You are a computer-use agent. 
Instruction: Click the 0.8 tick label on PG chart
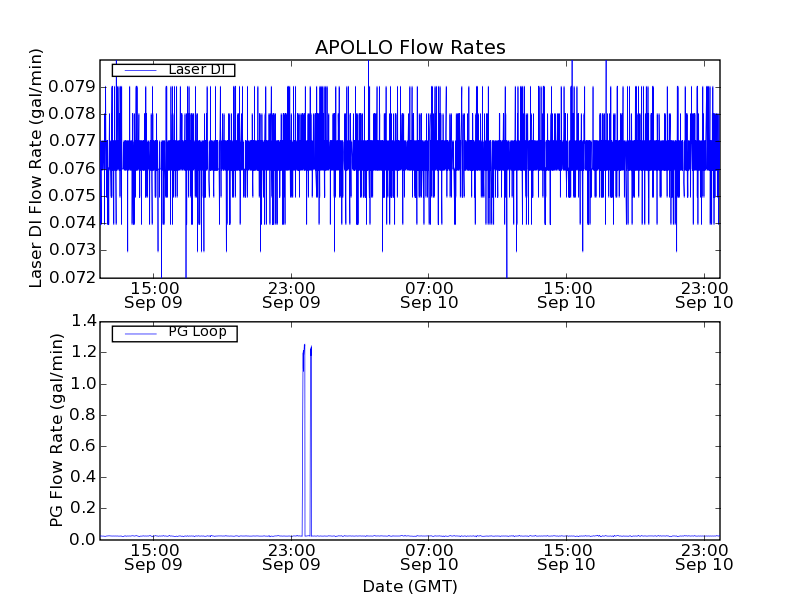pyautogui.click(x=83, y=415)
